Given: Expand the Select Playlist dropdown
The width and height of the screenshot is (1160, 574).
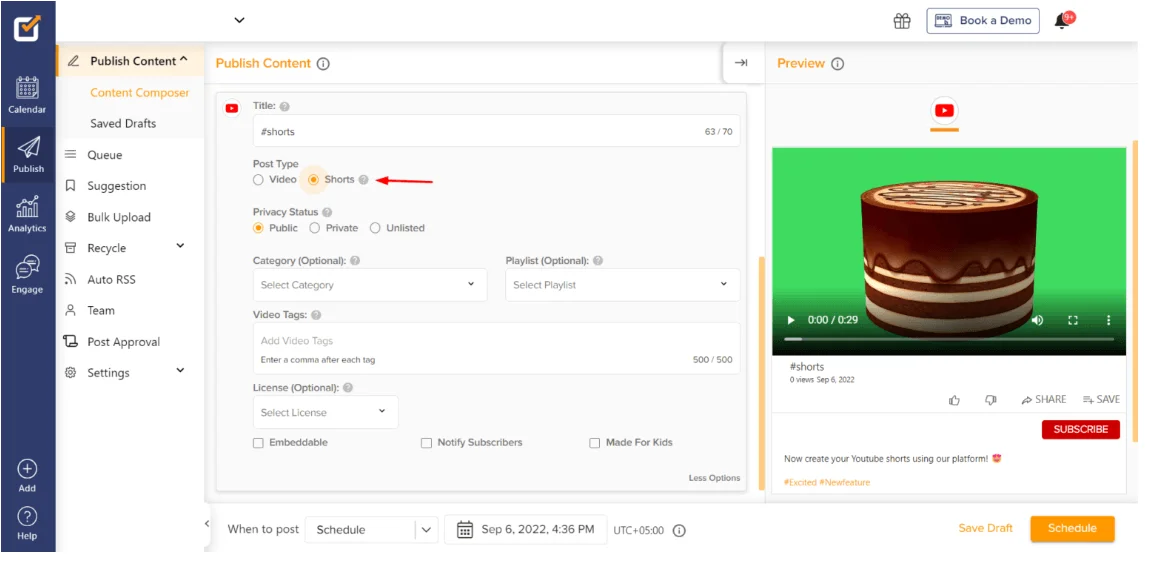Looking at the screenshot, I should (x=622, y=285).
